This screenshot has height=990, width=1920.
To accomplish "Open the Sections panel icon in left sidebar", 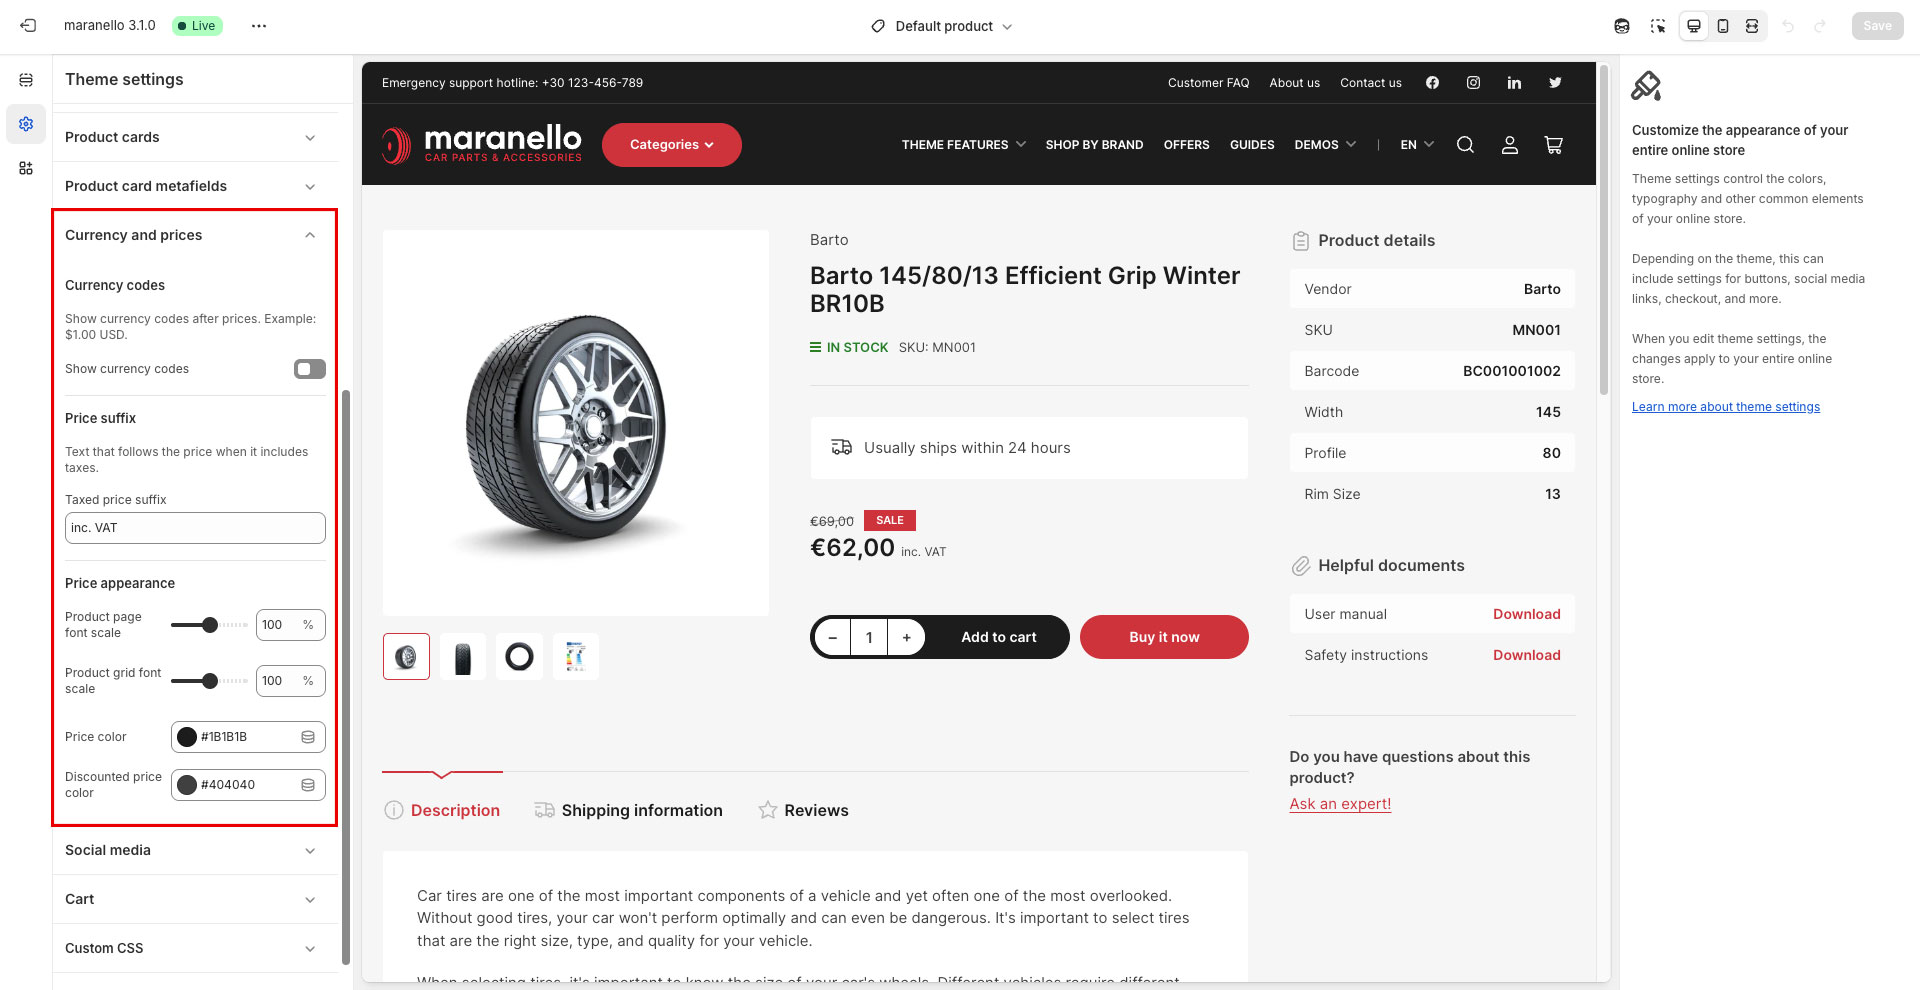I will (x=26, y=80).
